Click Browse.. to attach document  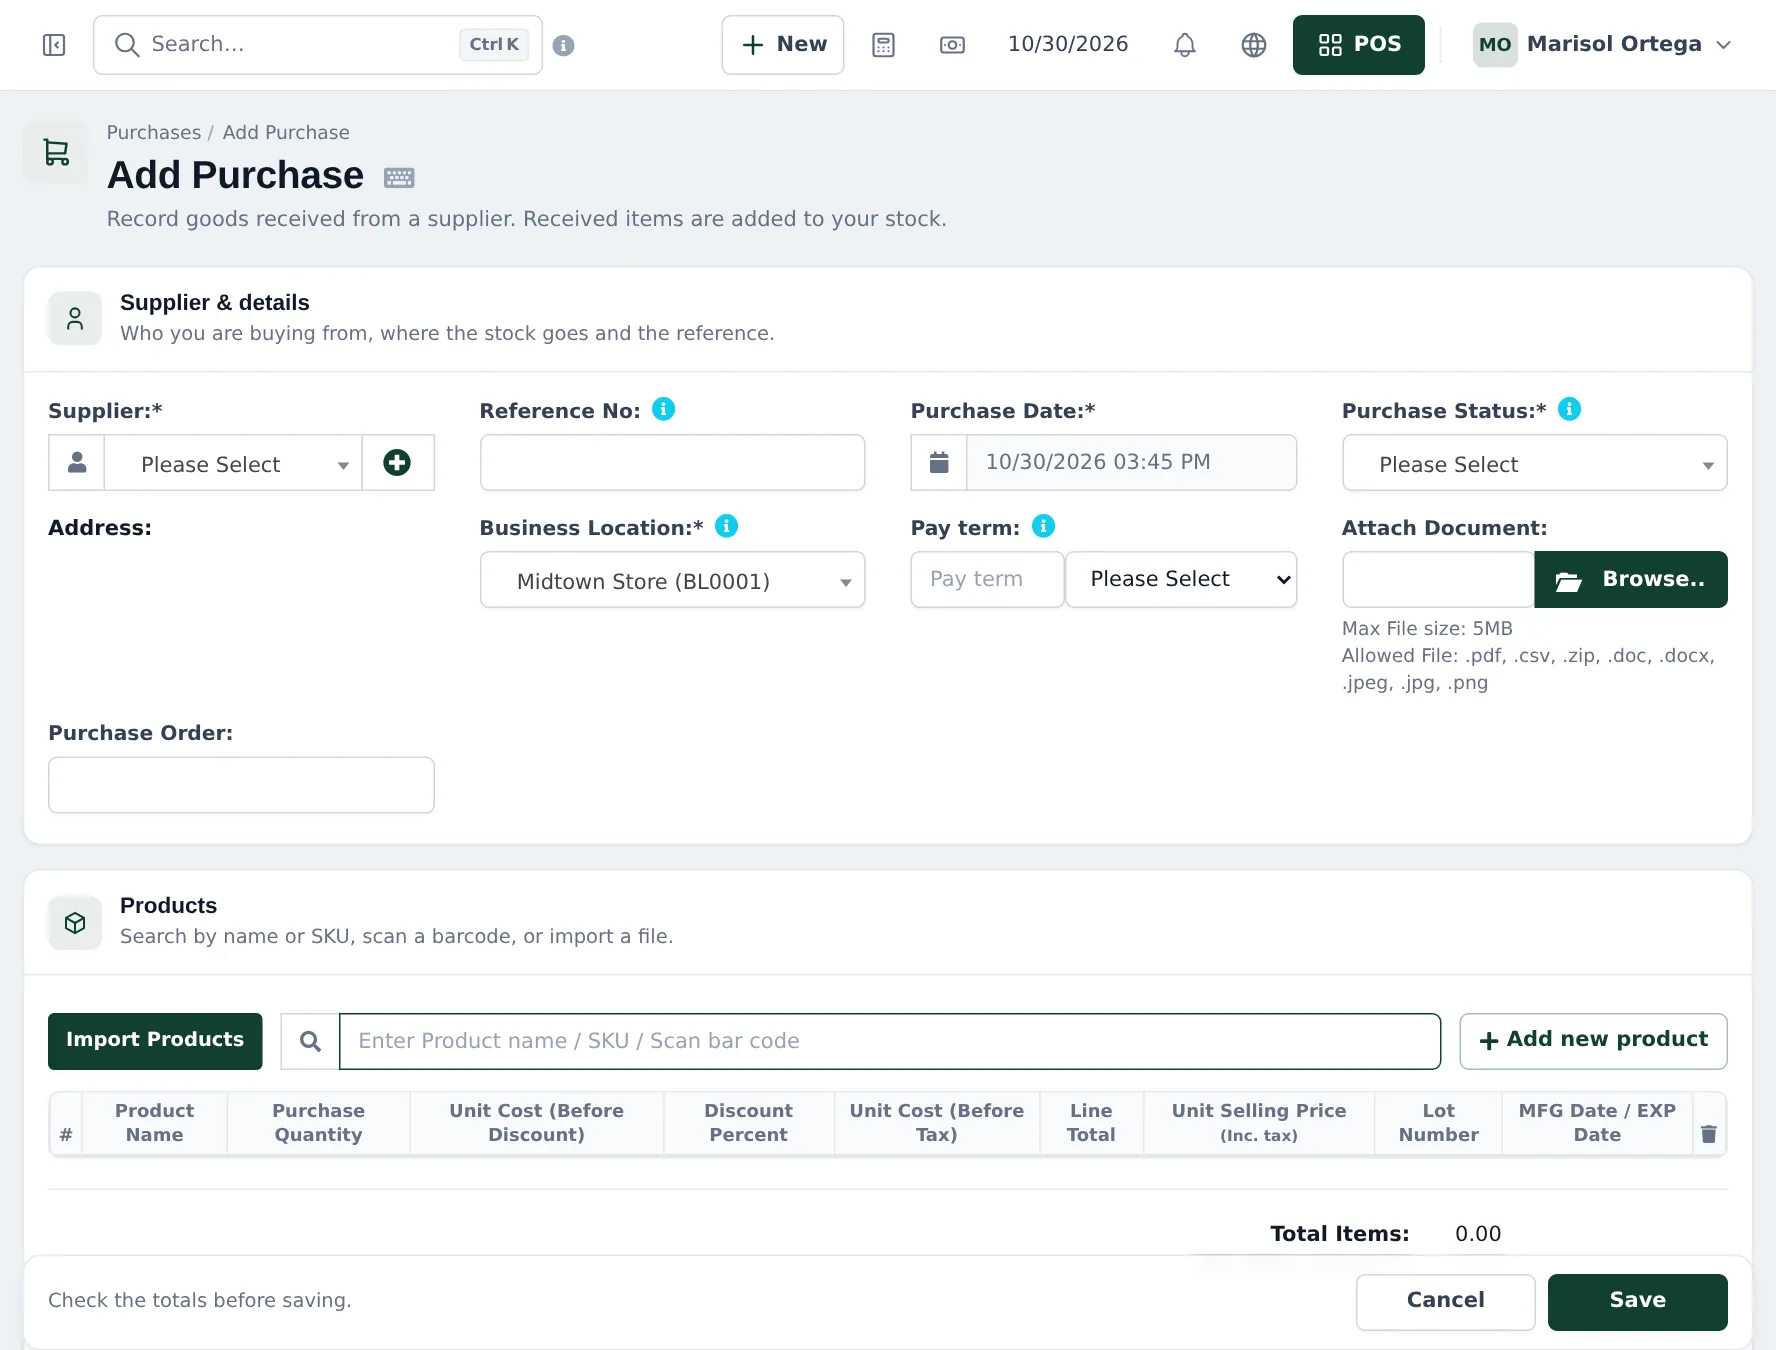(1631, 579)
